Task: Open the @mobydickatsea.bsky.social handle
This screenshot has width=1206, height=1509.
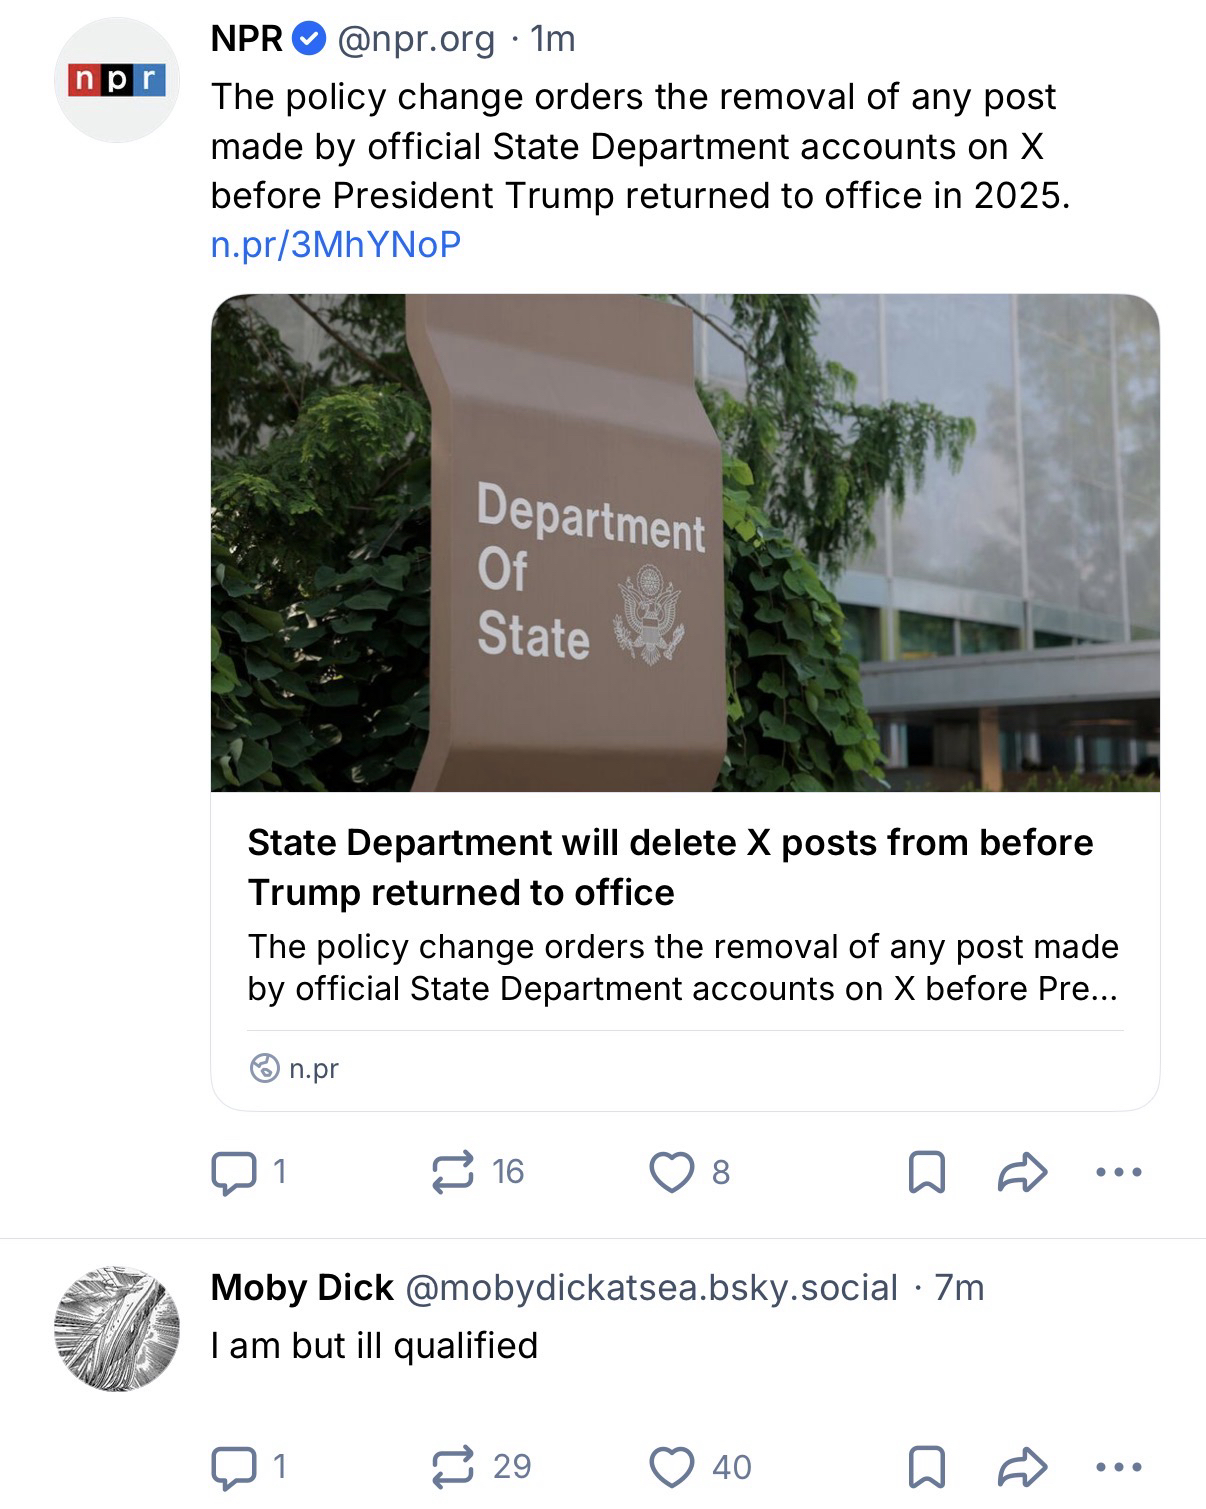Action: (x=651, y=1288)
